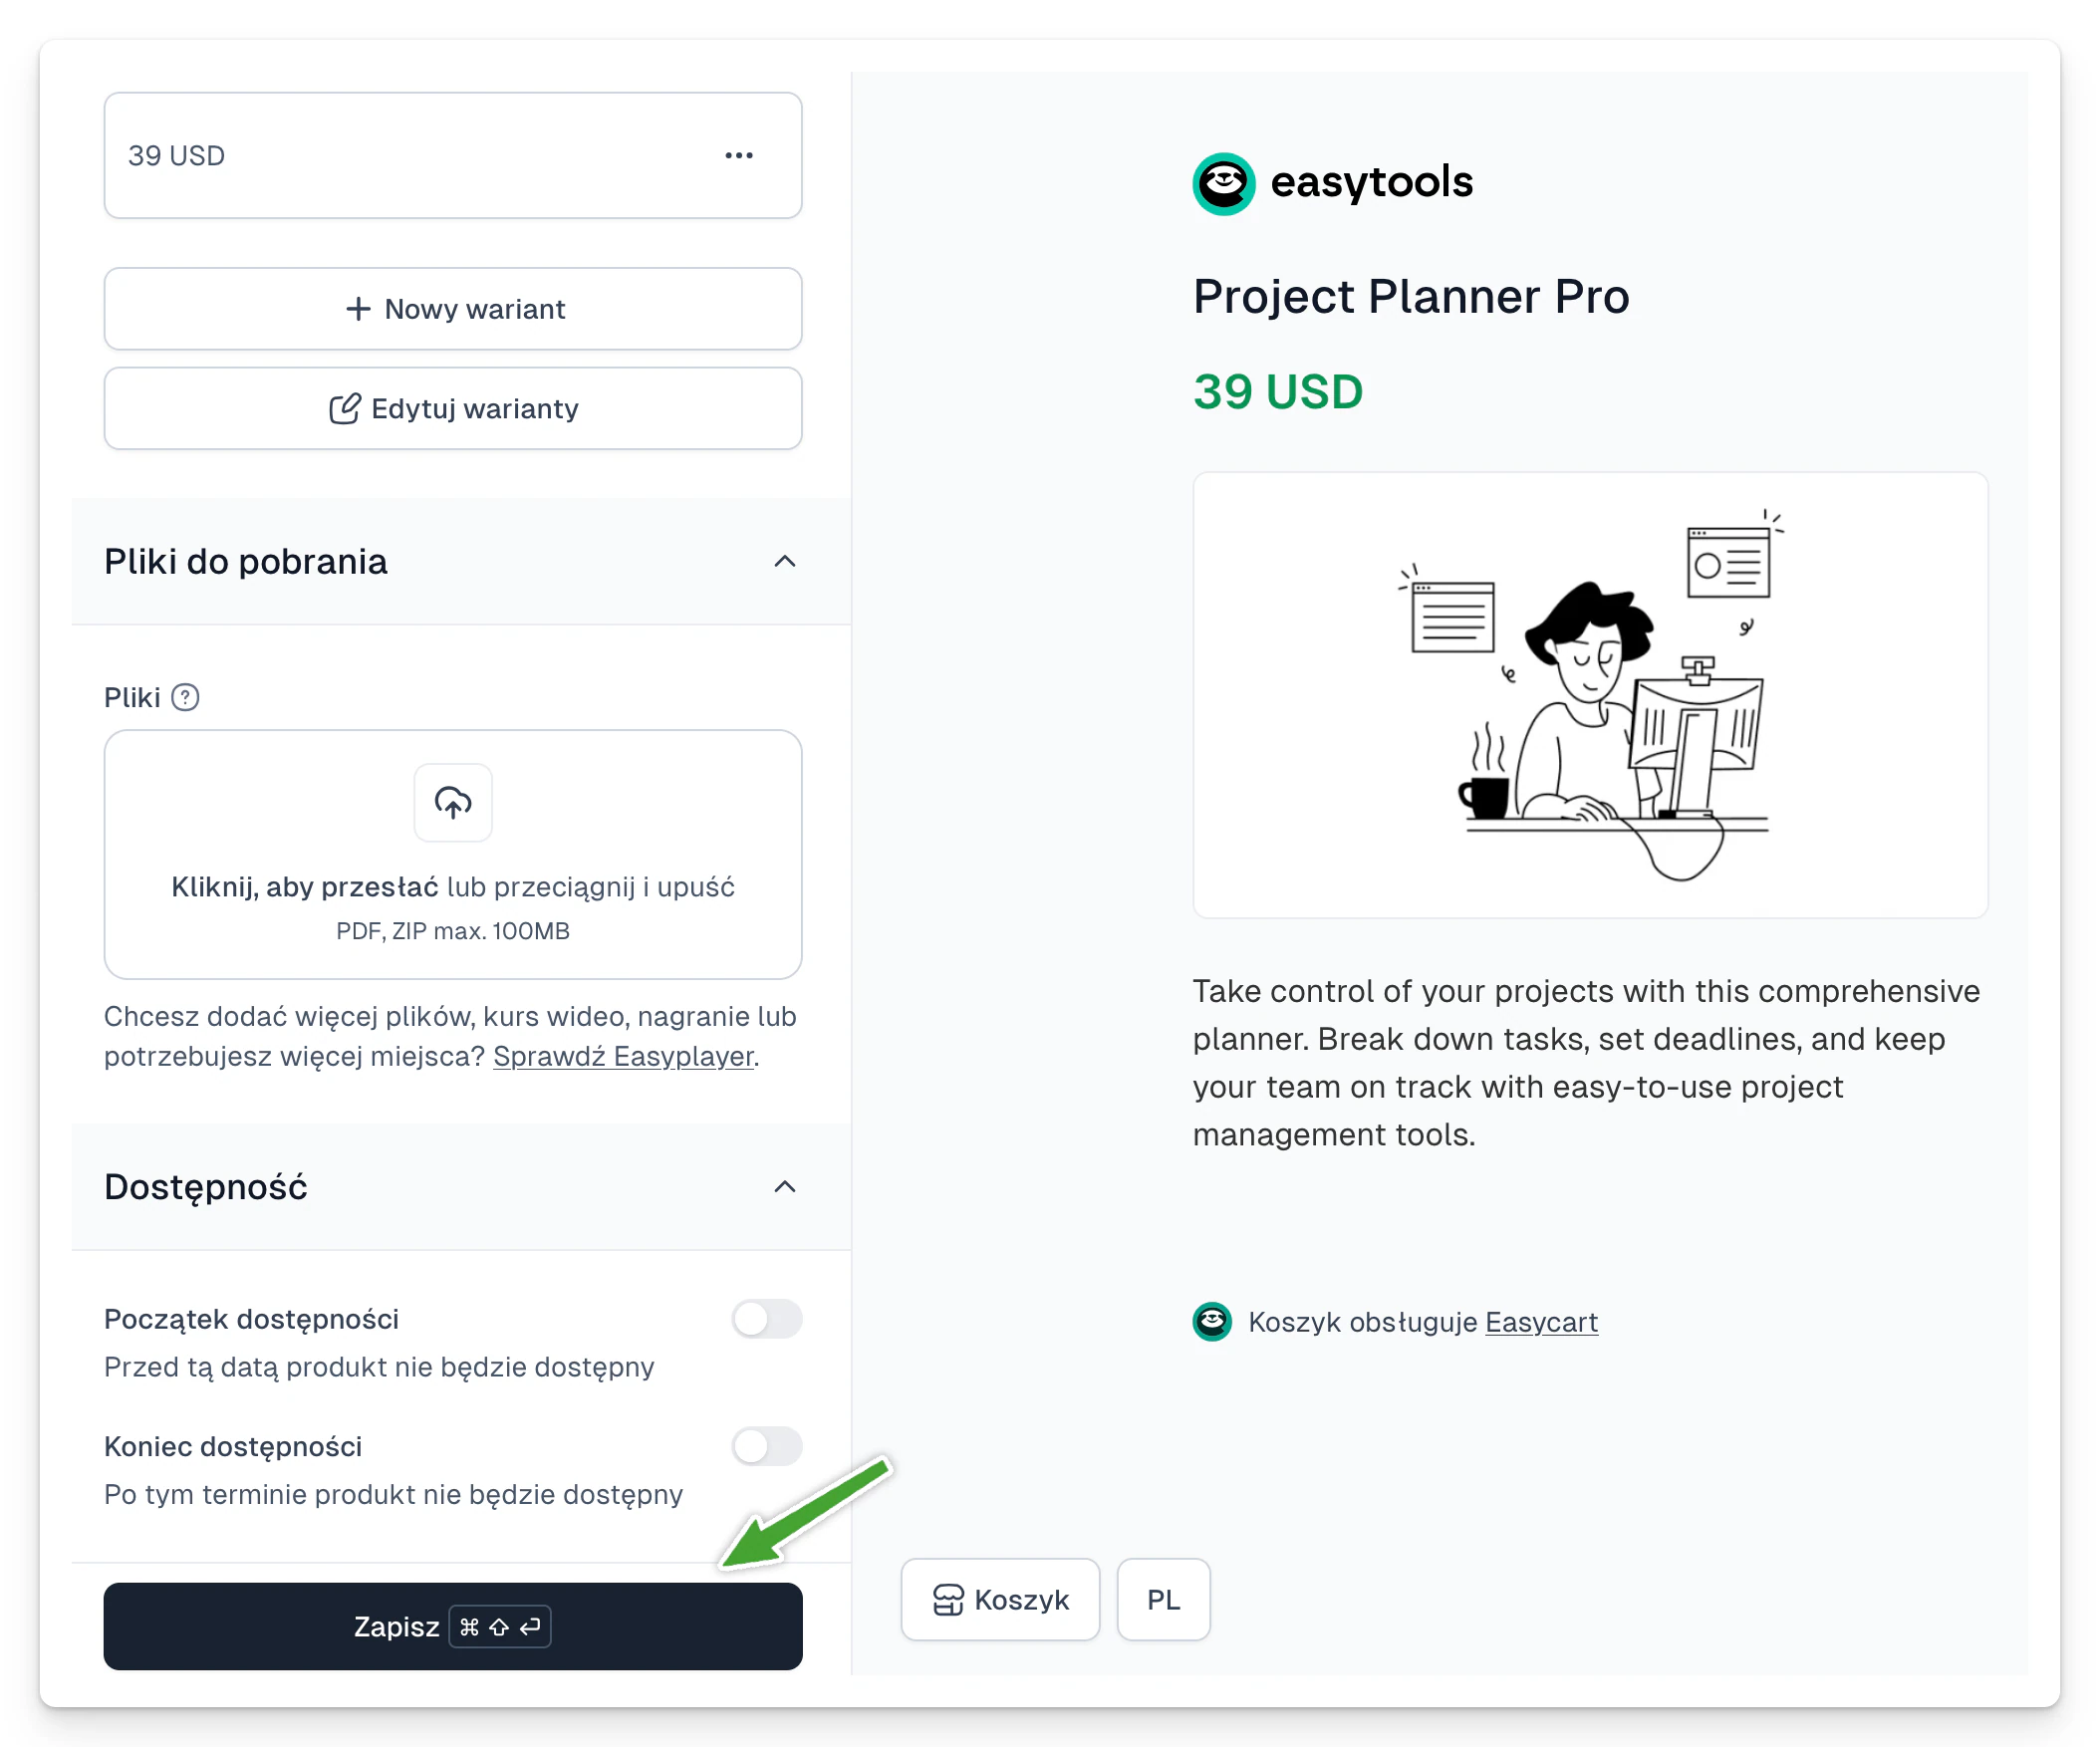2100x1747 pixels.
Task: Click the pencil icon in Edytuj warianty
Action: point(344,409)
